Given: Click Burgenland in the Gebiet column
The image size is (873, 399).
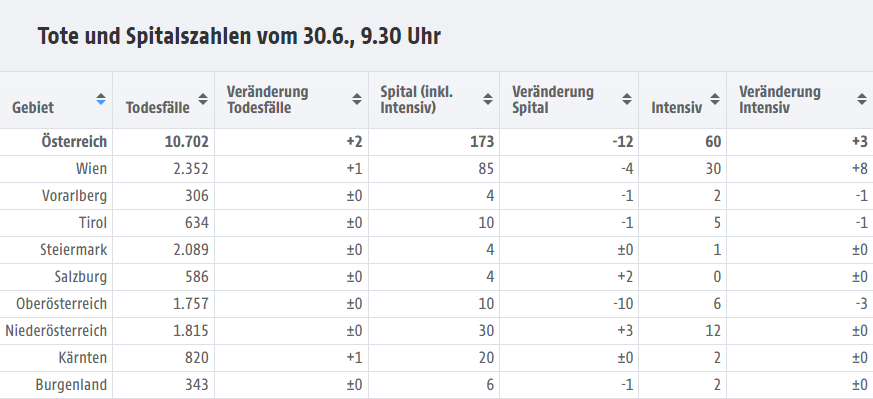Looking at the screenshot, I should coord(71,385).
